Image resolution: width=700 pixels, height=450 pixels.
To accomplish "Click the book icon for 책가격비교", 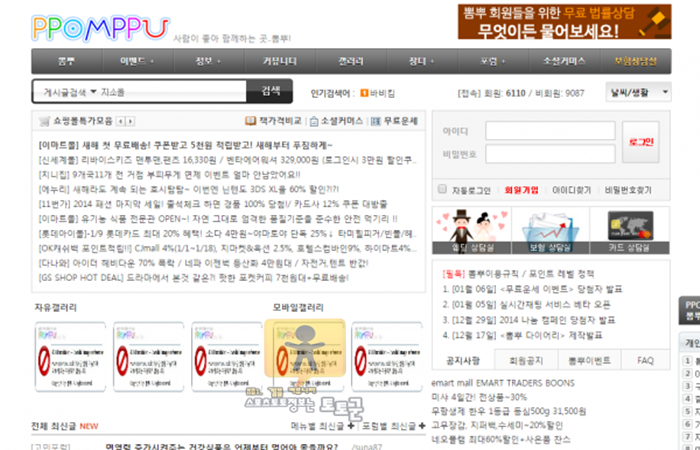I will click(x=250, y=121).
